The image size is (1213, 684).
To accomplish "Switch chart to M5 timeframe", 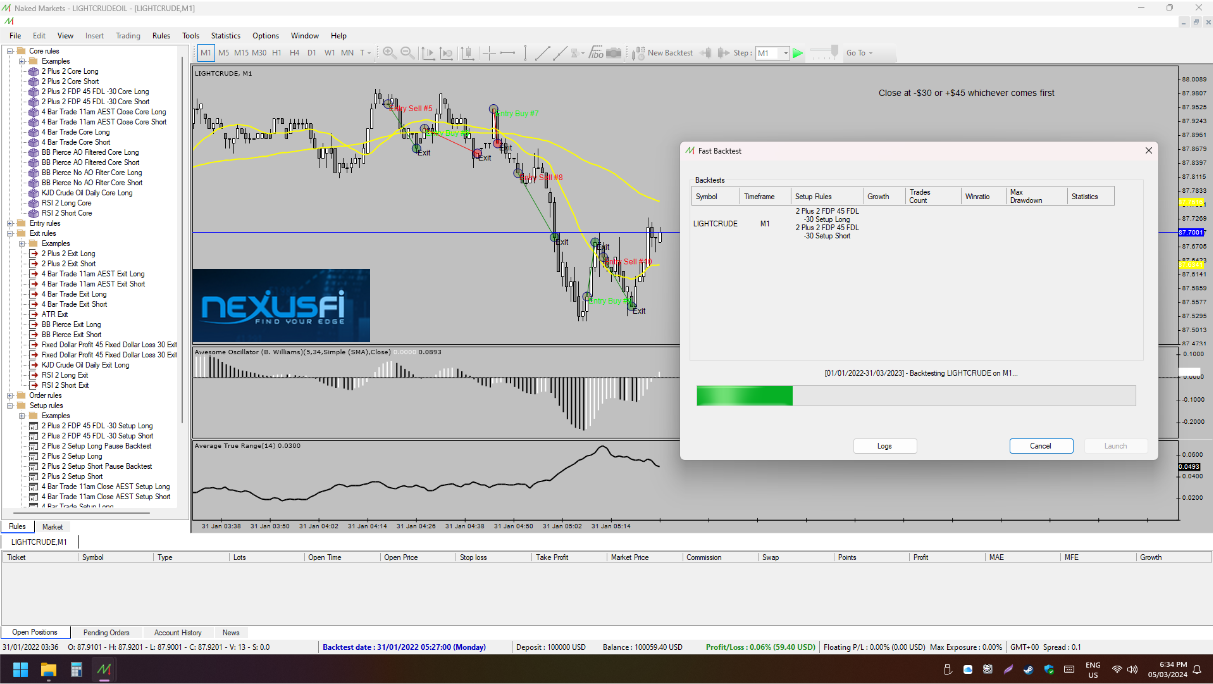I will [x=224, y=52].
